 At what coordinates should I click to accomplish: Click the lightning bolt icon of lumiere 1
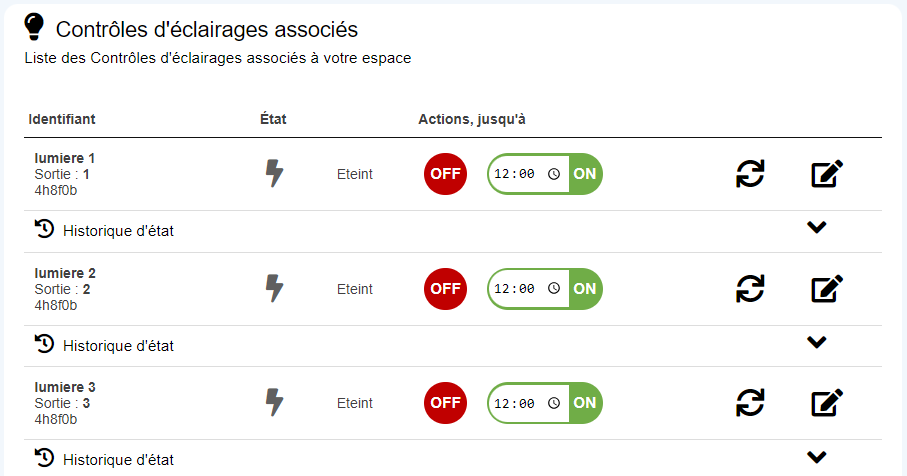coord(274,174)
